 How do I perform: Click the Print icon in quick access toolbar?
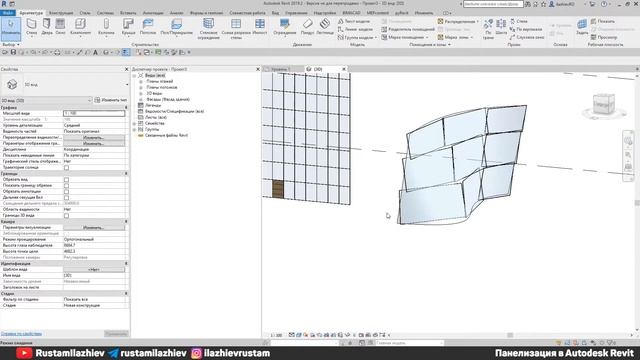tap(57, 52)
